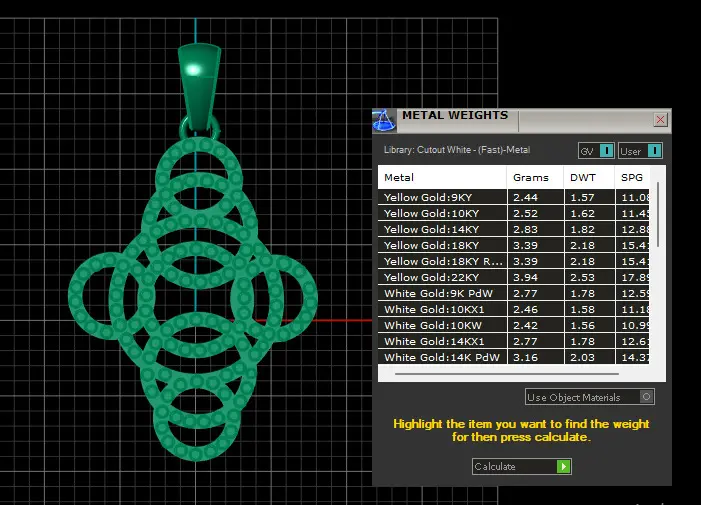Select the White Gold:10KX1 row
The height and width of the screenshot is (505, 701).
514,309
